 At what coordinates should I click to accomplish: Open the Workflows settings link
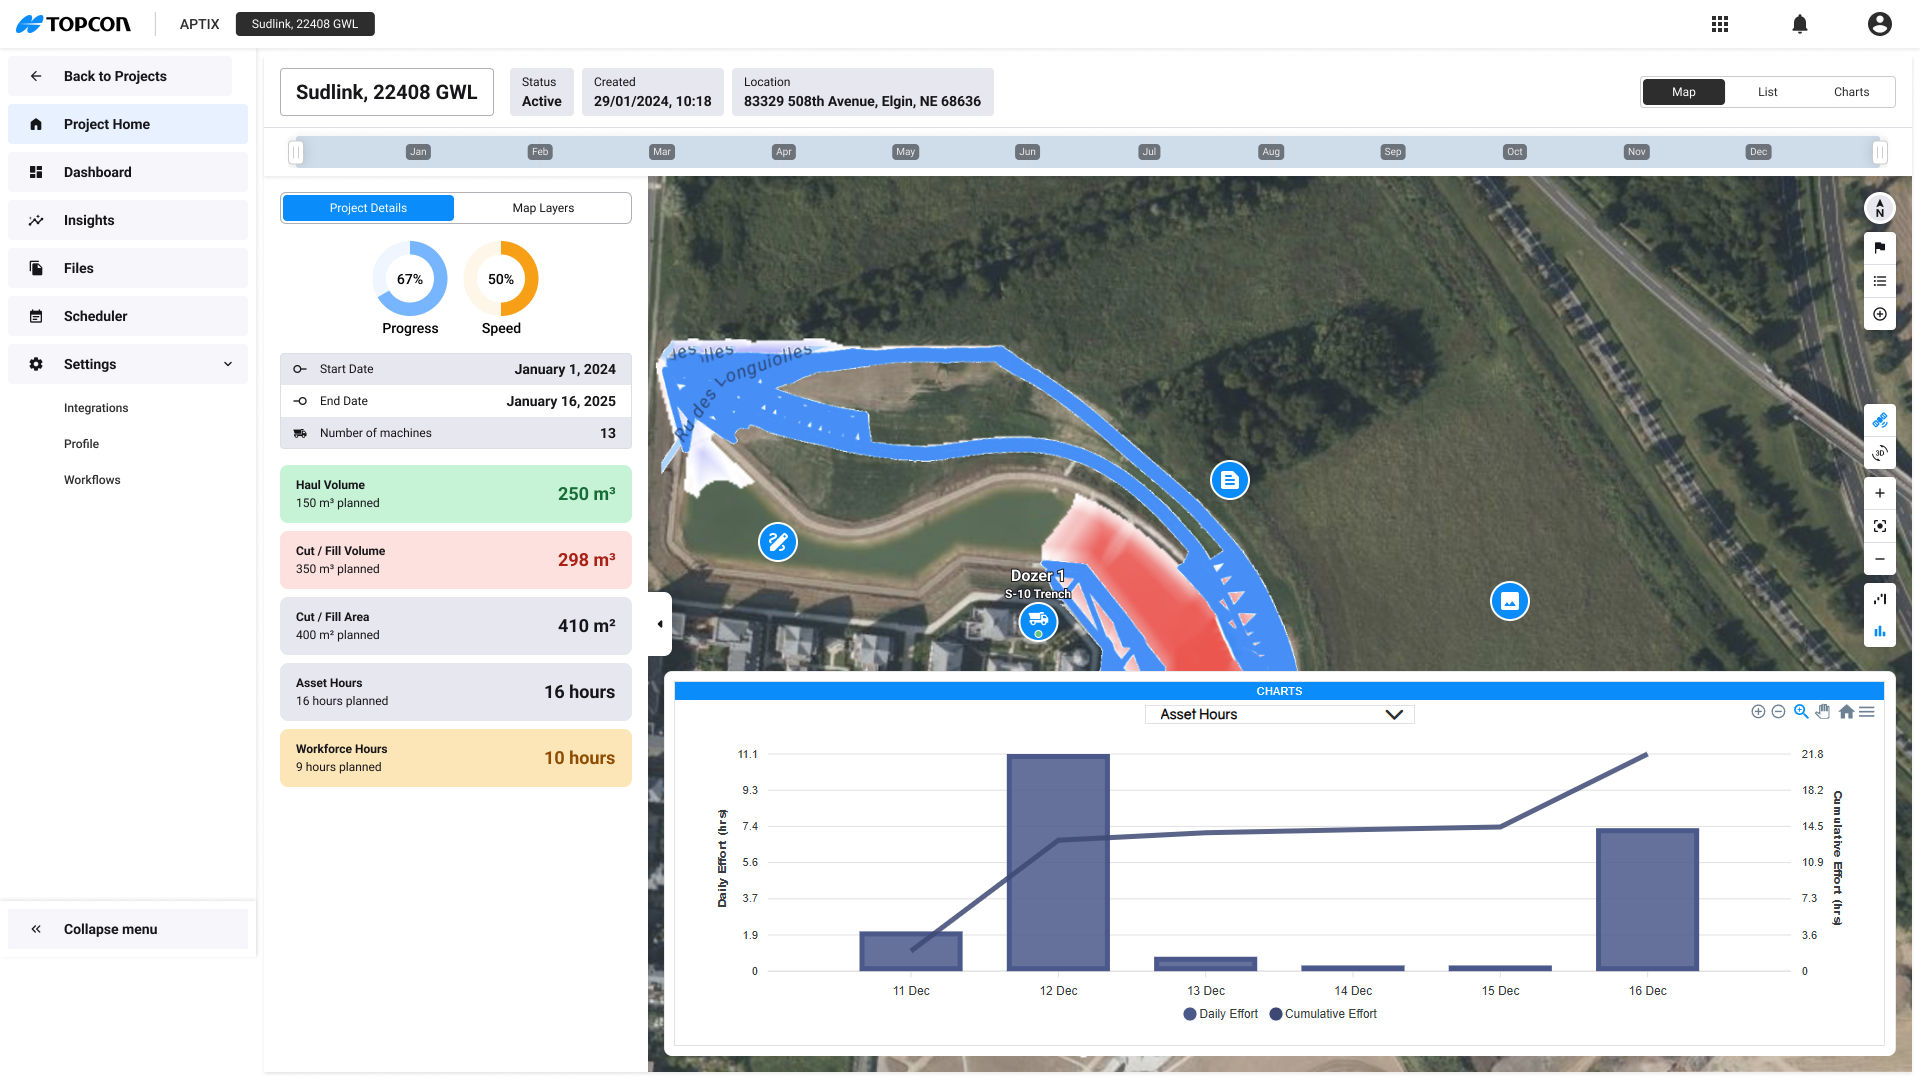(x=92, y=480)
